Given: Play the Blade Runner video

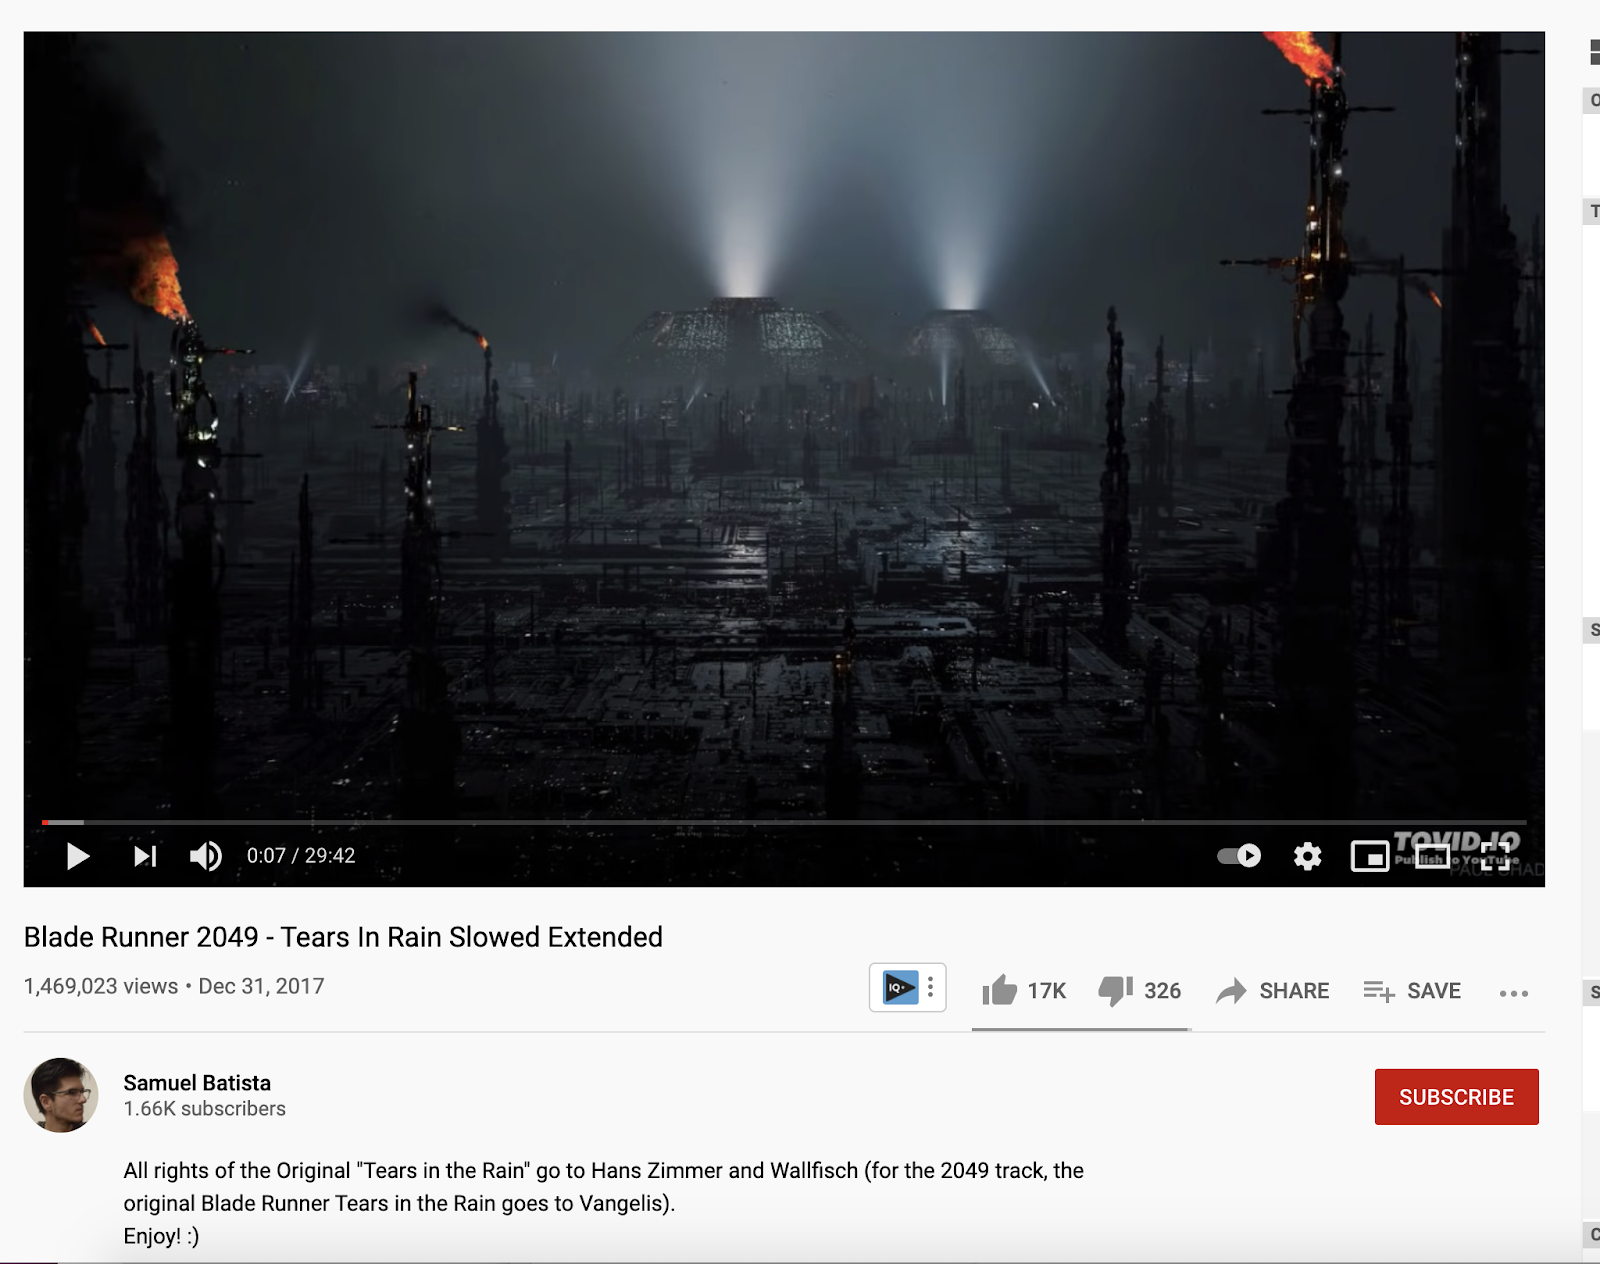Looking at the screenshot, I should tap(78, 856).
